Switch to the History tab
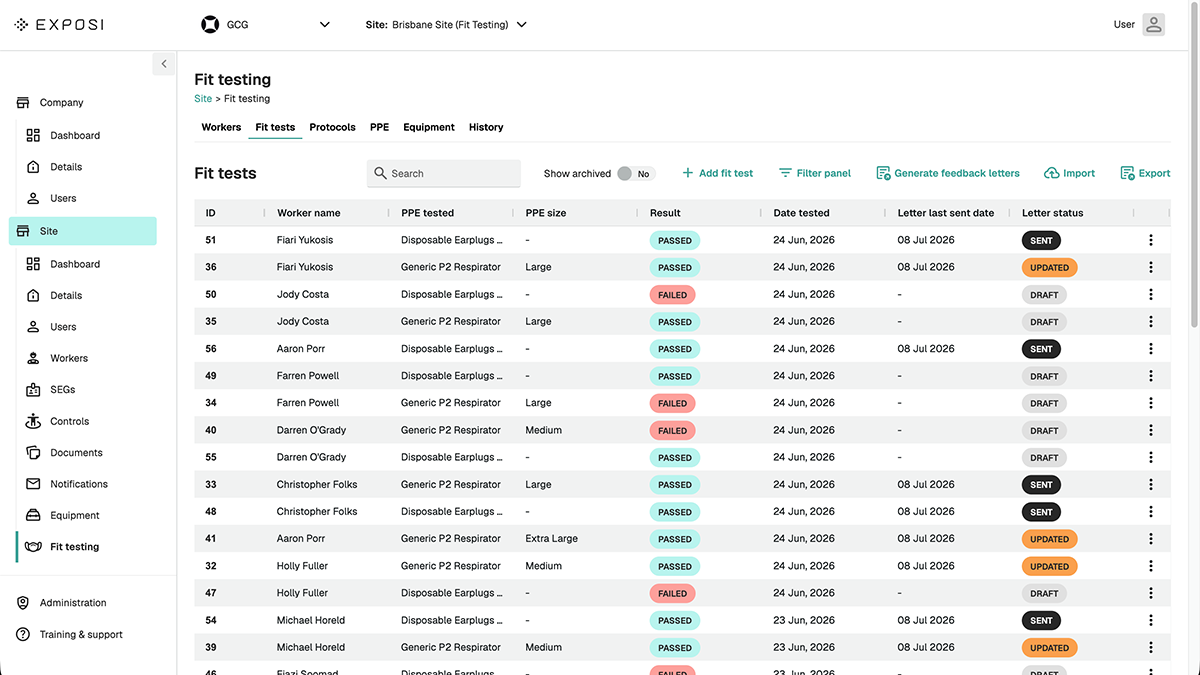This screenshot has height=675, width=1200. pyautogui.click(x=486, y=127)
